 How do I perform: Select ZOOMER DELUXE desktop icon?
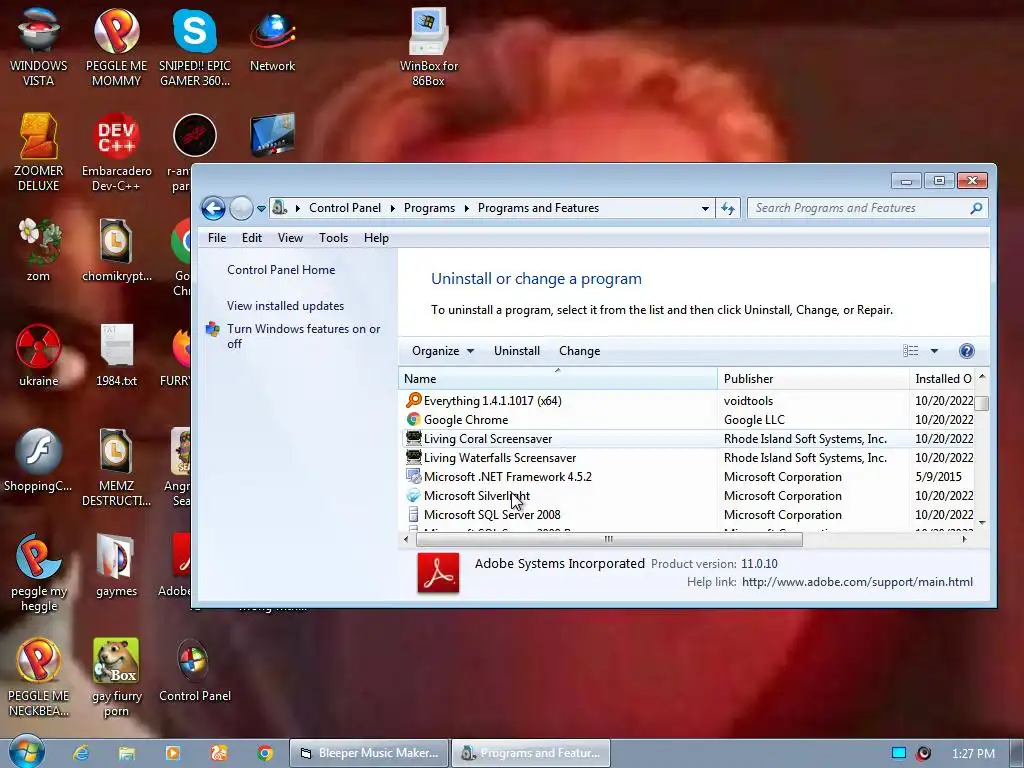click(x=38, y=152)
